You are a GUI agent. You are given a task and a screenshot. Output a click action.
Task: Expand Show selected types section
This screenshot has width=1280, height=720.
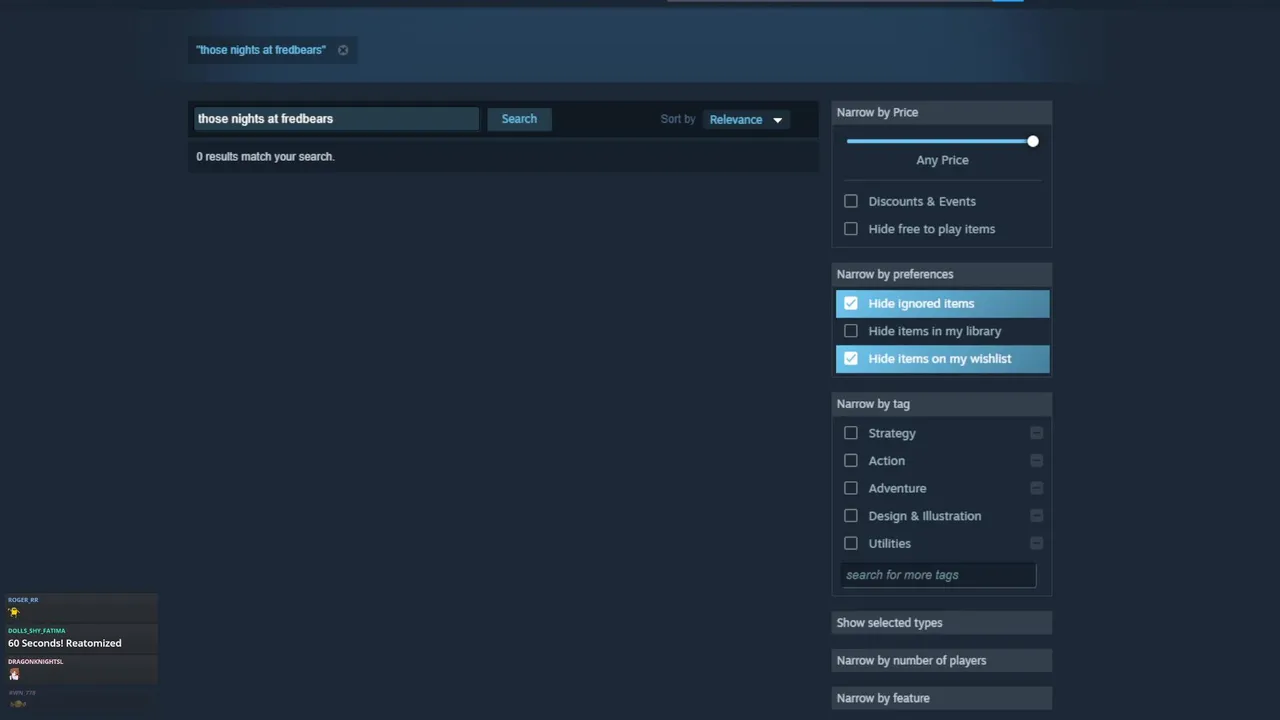point(942,623)
